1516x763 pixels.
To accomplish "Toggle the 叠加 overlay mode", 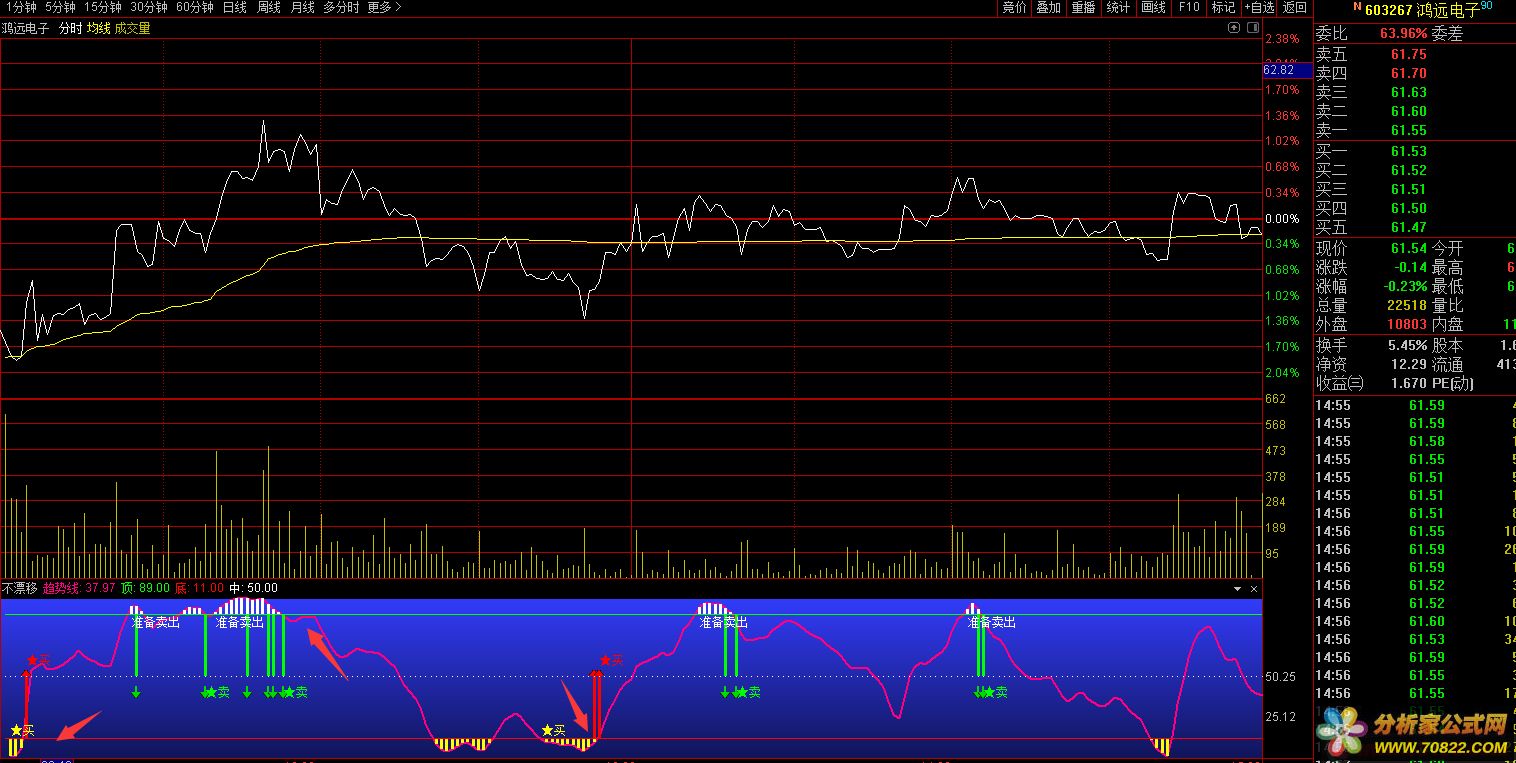I will click(x=1048, y=7).
